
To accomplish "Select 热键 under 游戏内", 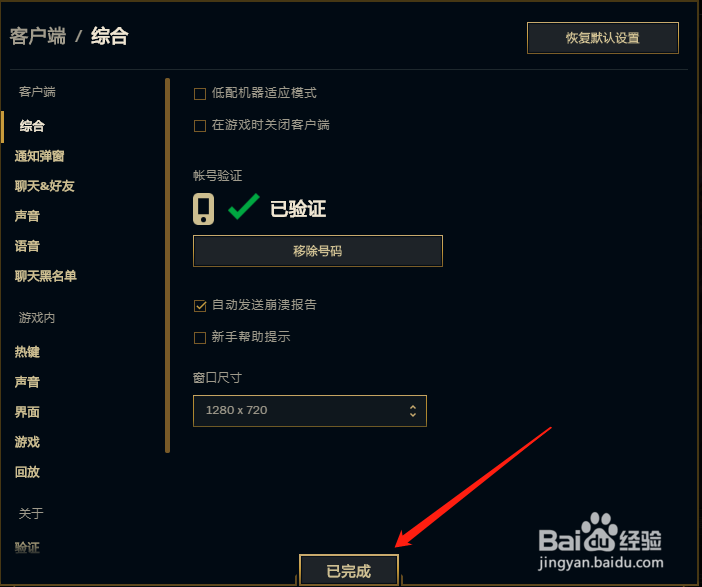I will click(27, 352).
